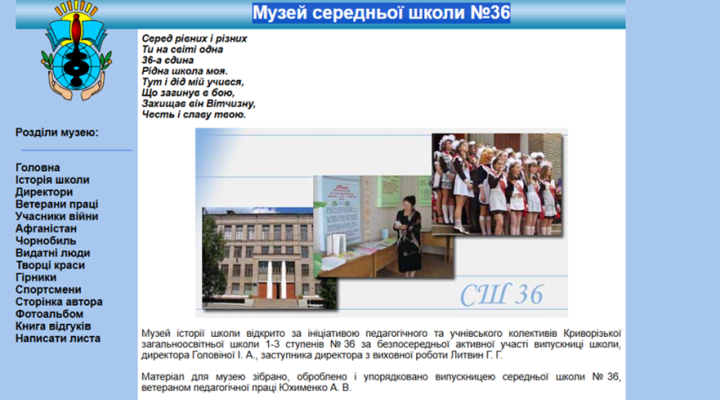Go to Творці краси section

point(50,265)
